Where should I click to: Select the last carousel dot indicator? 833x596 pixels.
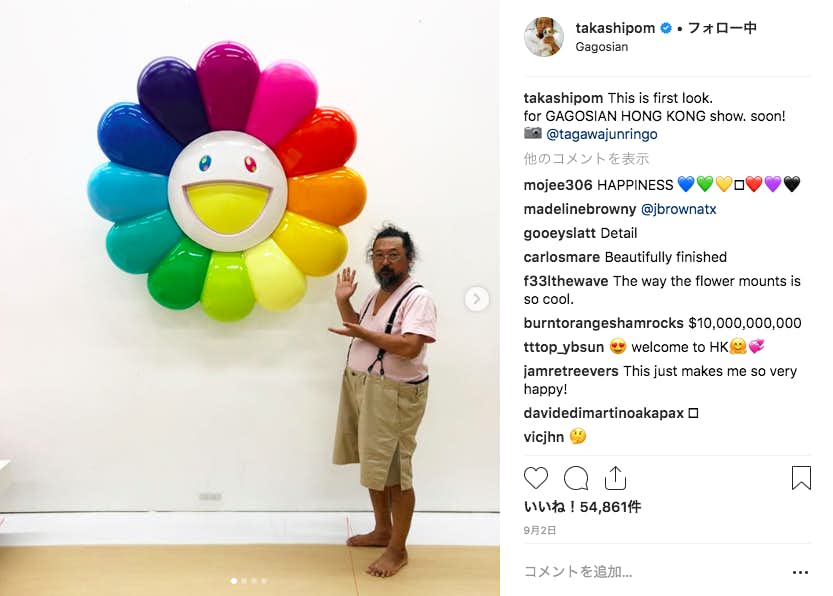coord(264,581)
